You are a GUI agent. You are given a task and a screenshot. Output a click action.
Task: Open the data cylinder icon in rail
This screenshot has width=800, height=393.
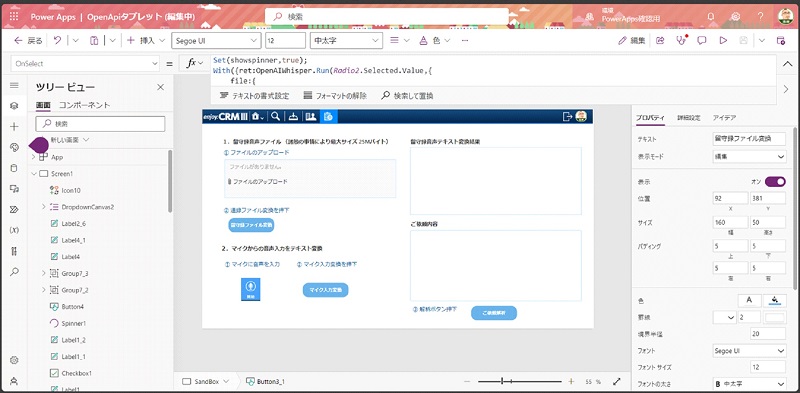(x=14, y=168)
